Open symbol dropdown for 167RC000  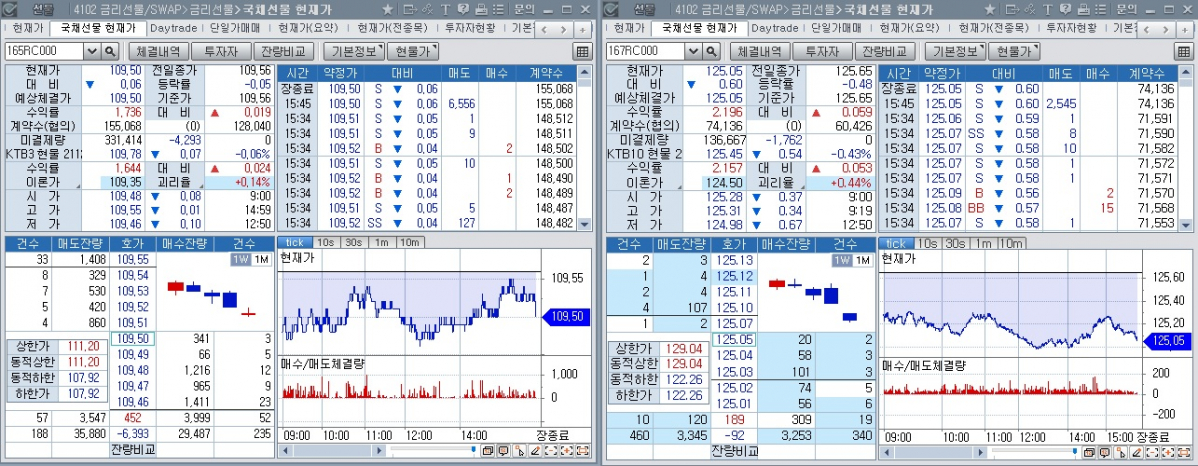click(695, 51)
